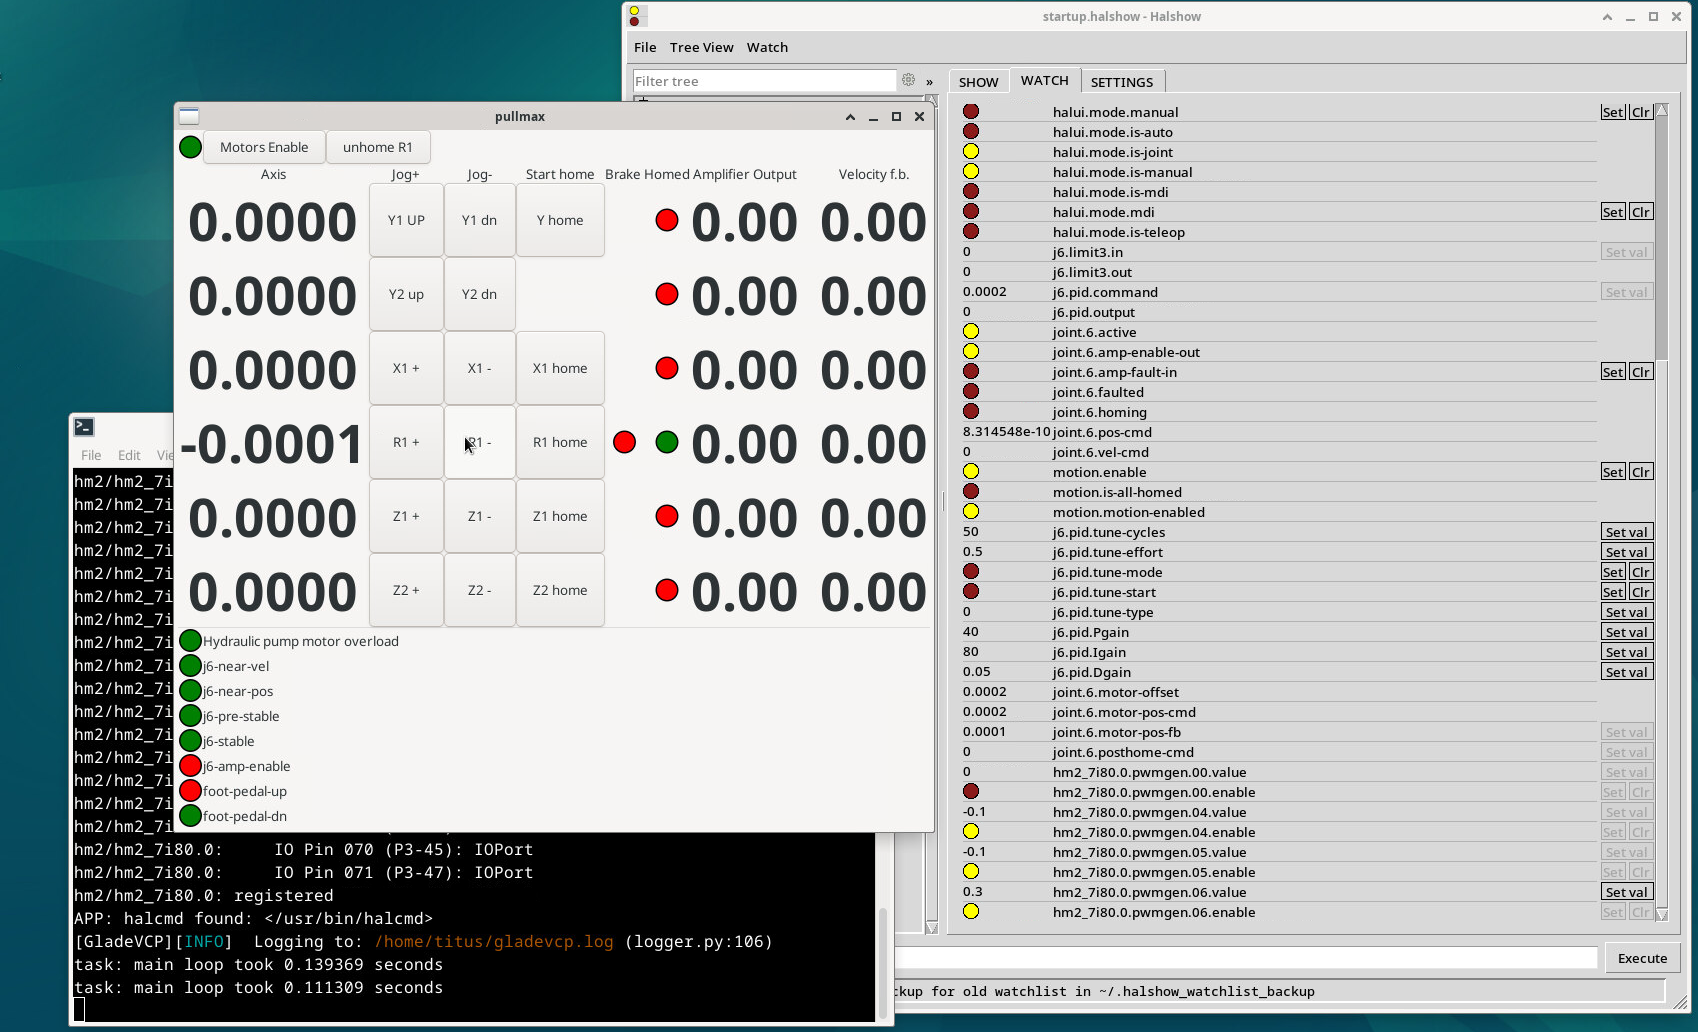
Task: Expand the double-chevron next to filter
Action: click(929, 82)
